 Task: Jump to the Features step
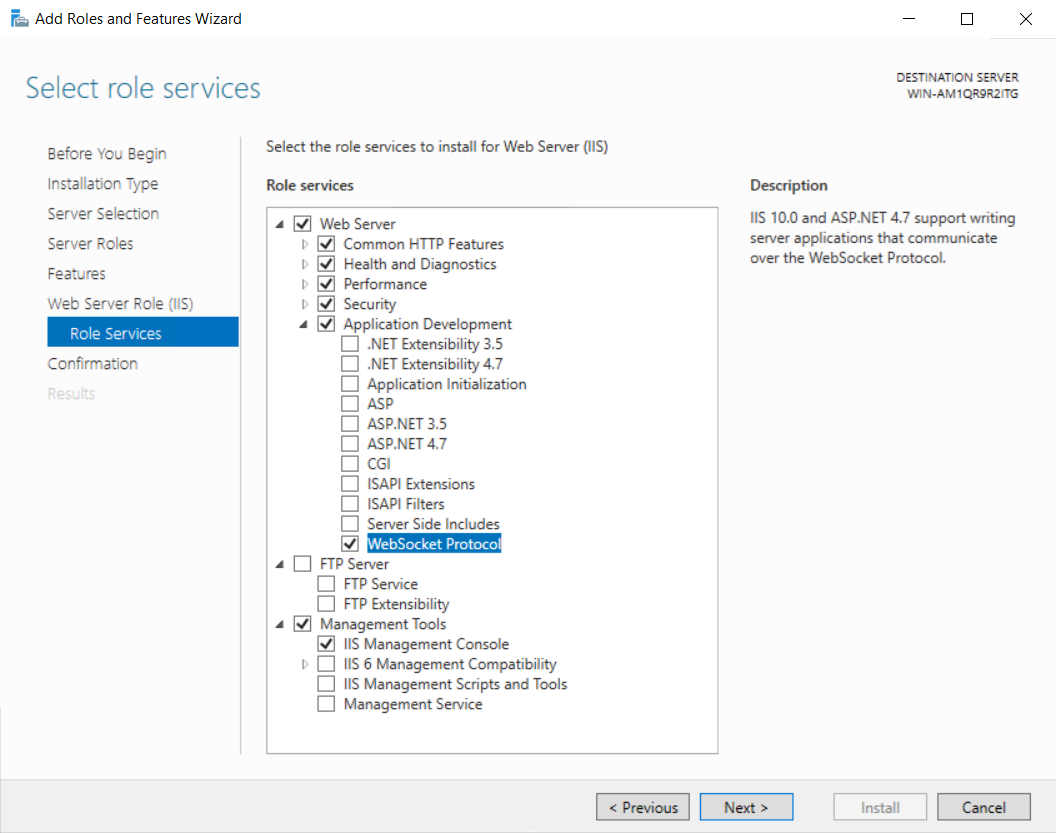[76, 274]
